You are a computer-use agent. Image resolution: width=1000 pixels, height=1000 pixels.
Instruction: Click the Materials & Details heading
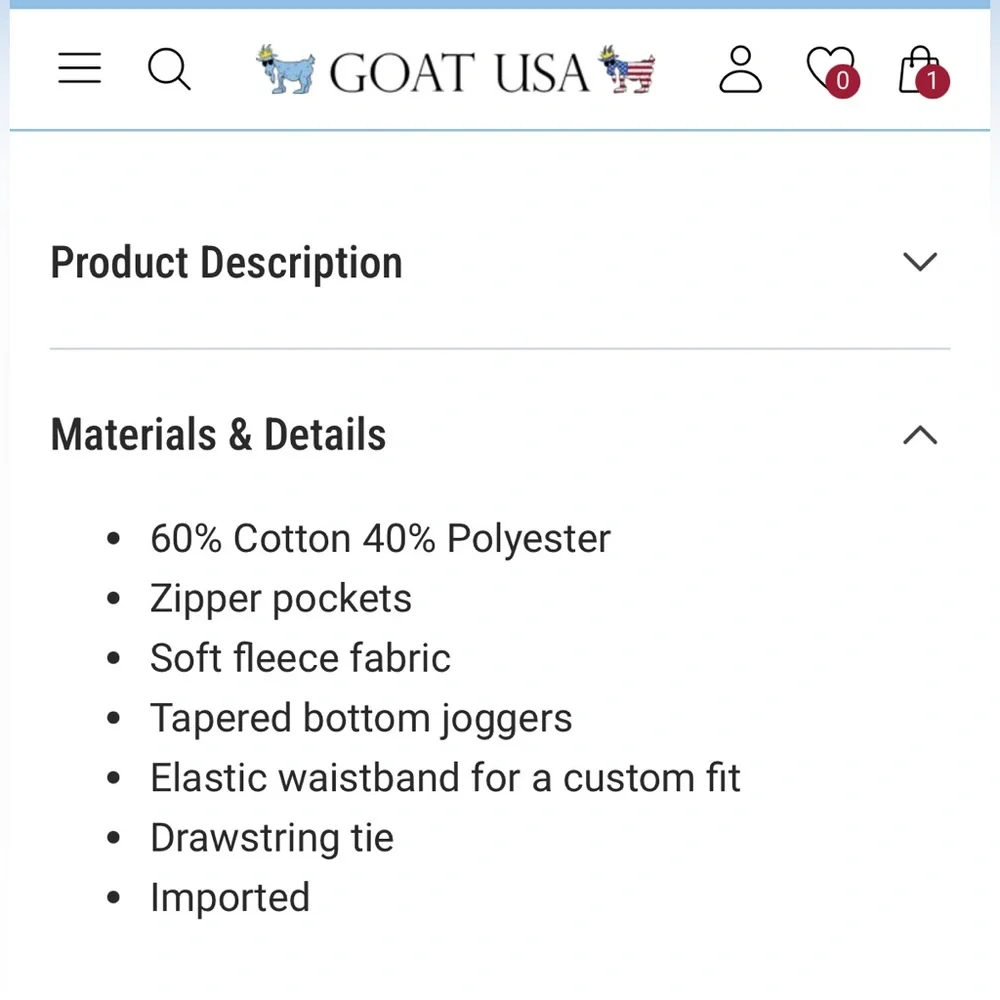pyautogui.click(x=218, y=435)
